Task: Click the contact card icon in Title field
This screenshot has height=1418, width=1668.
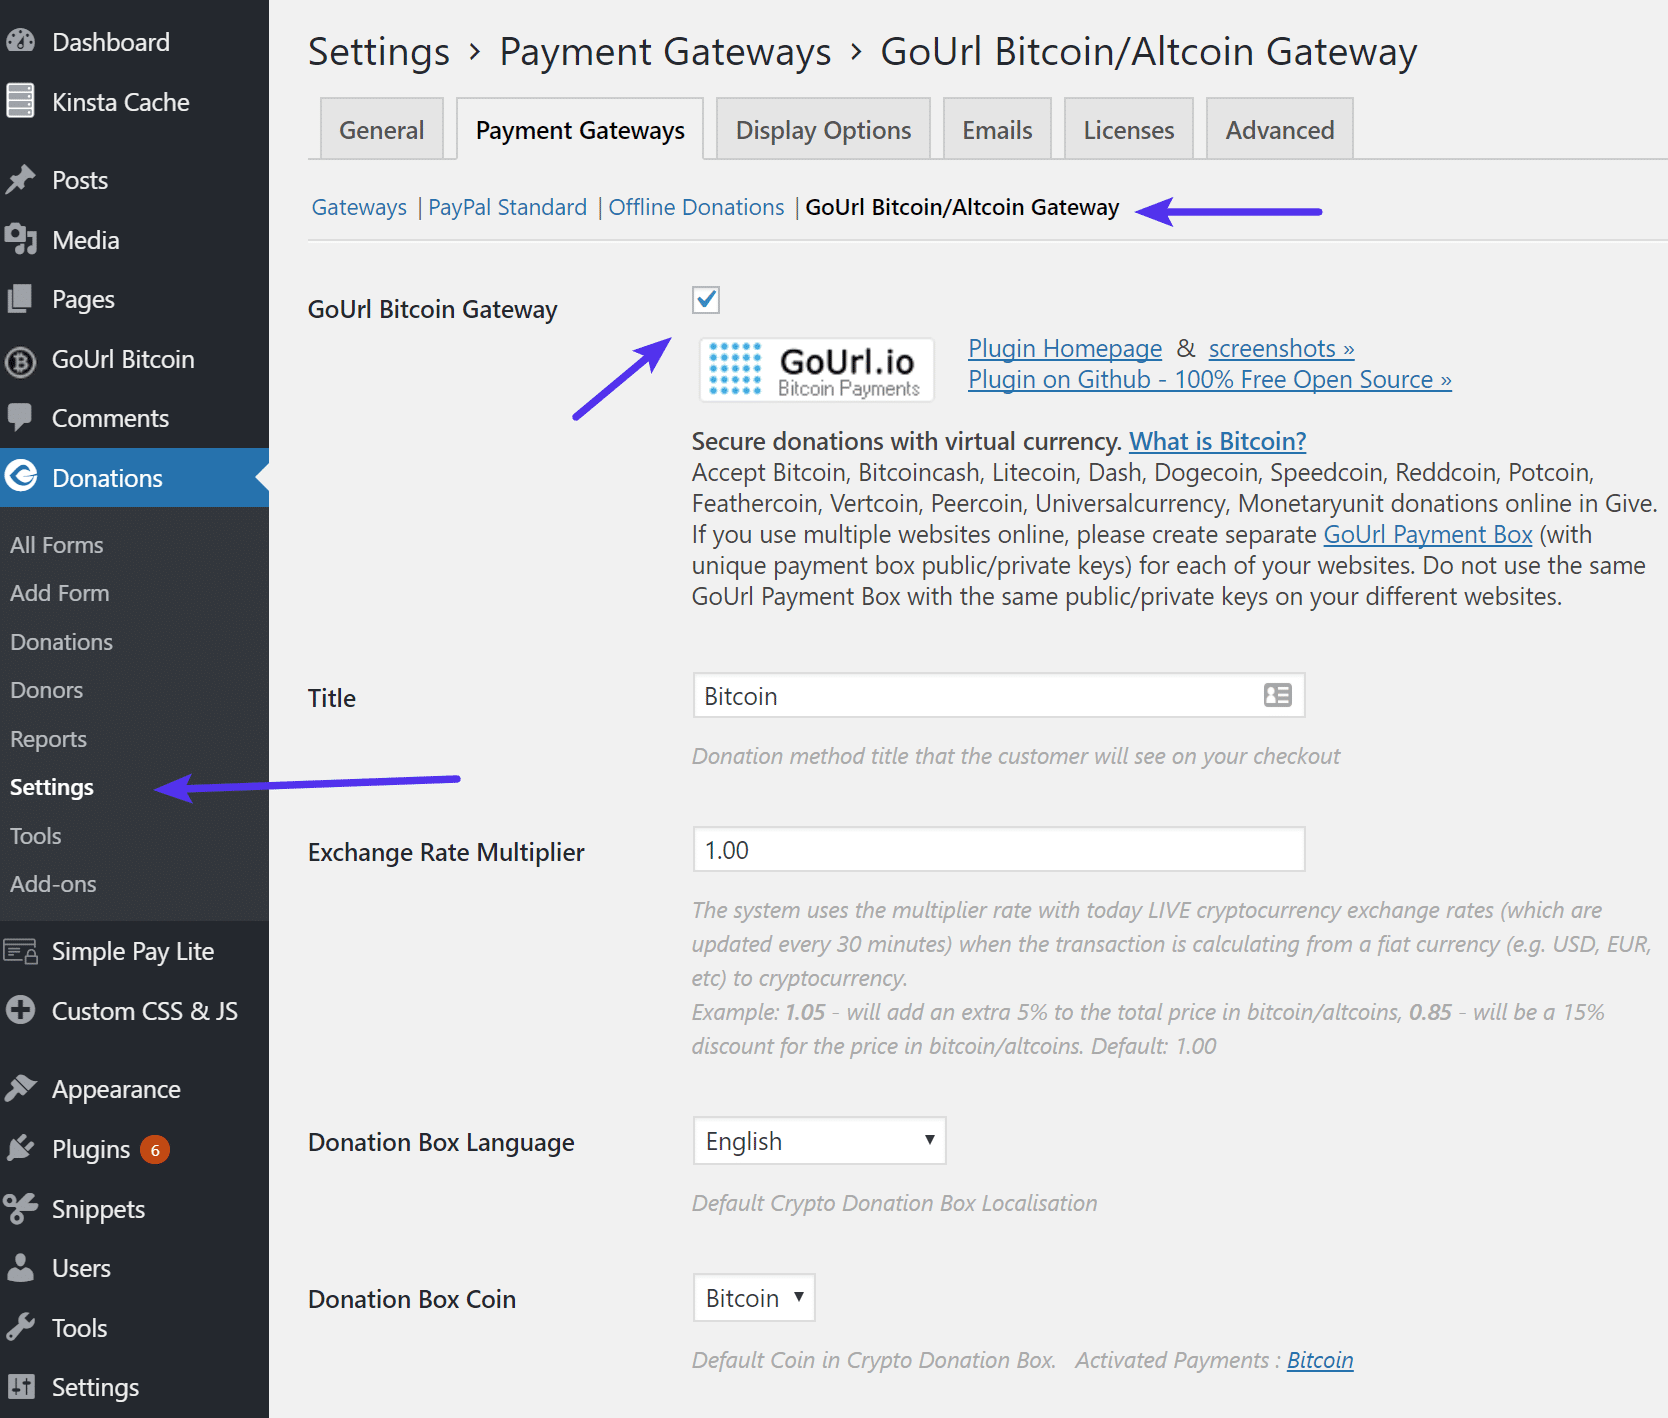Action: click(1278, 695)
